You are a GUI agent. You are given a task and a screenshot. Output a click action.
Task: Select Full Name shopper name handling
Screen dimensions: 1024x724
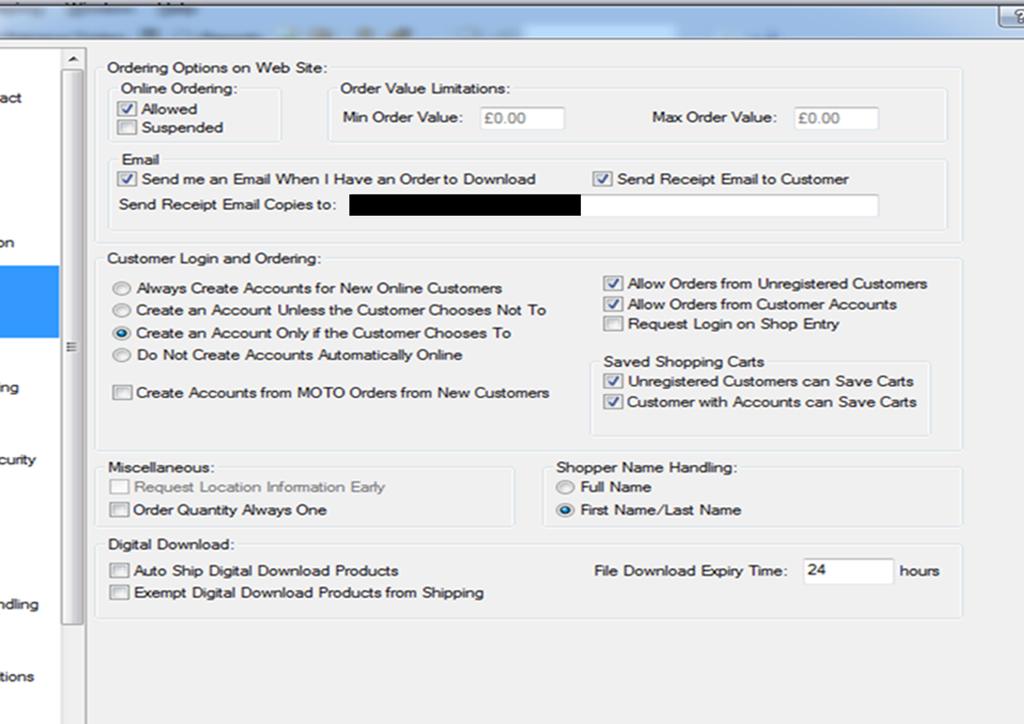click(x=566, y=487)
